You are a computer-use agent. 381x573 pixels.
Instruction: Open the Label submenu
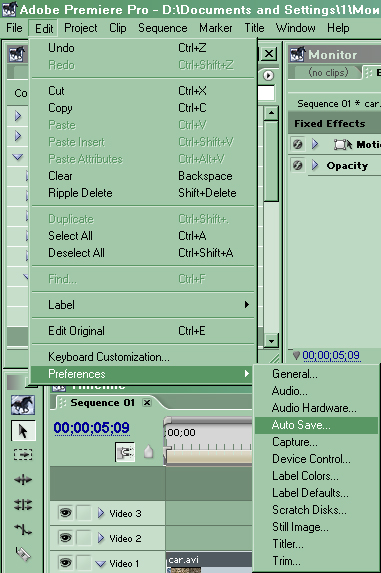click(x=143, y=305)
